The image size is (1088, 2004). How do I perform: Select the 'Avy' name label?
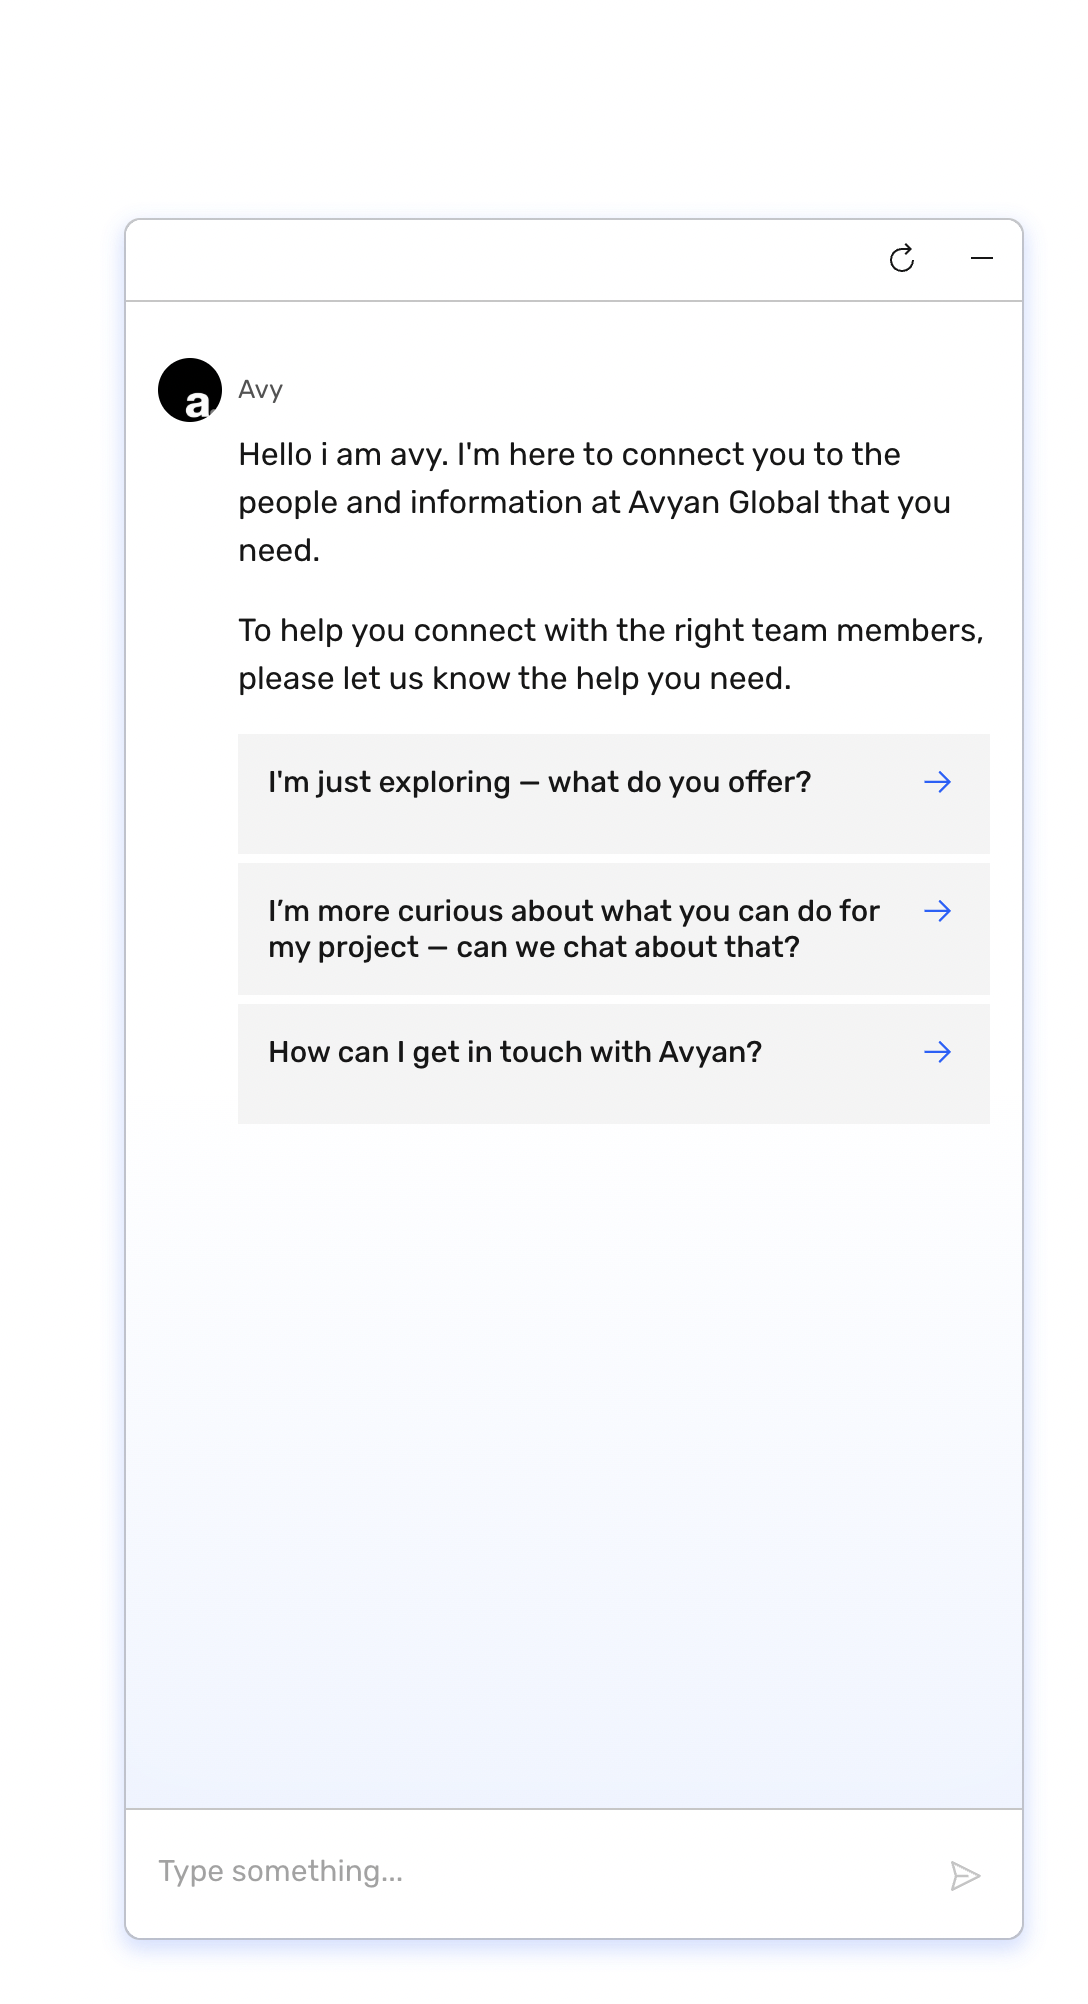[260, 390]
